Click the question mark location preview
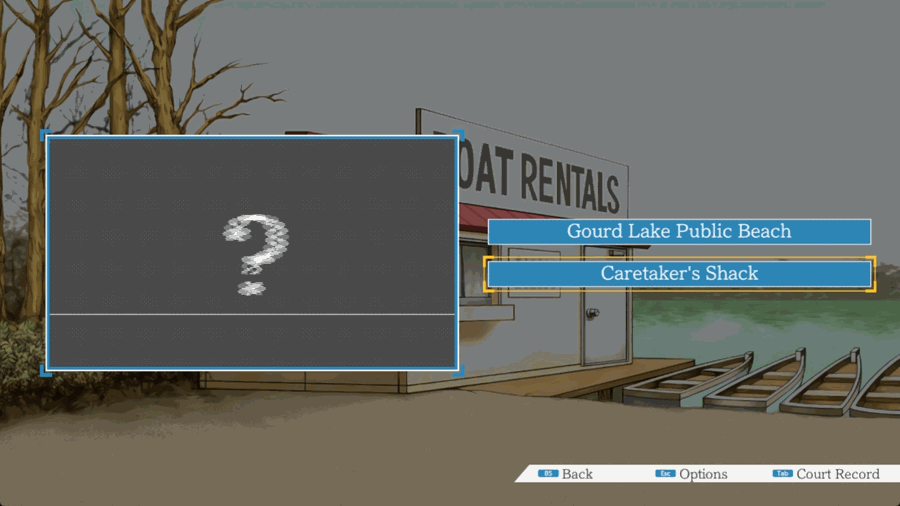Viewport: 900px width, 506px height. click(255, 255)
